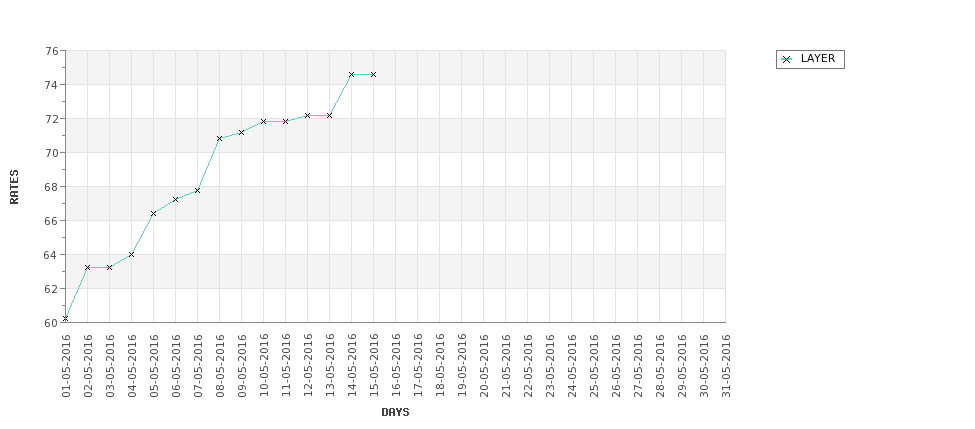Click the 76 value on the y-axis

click(52, 50)
